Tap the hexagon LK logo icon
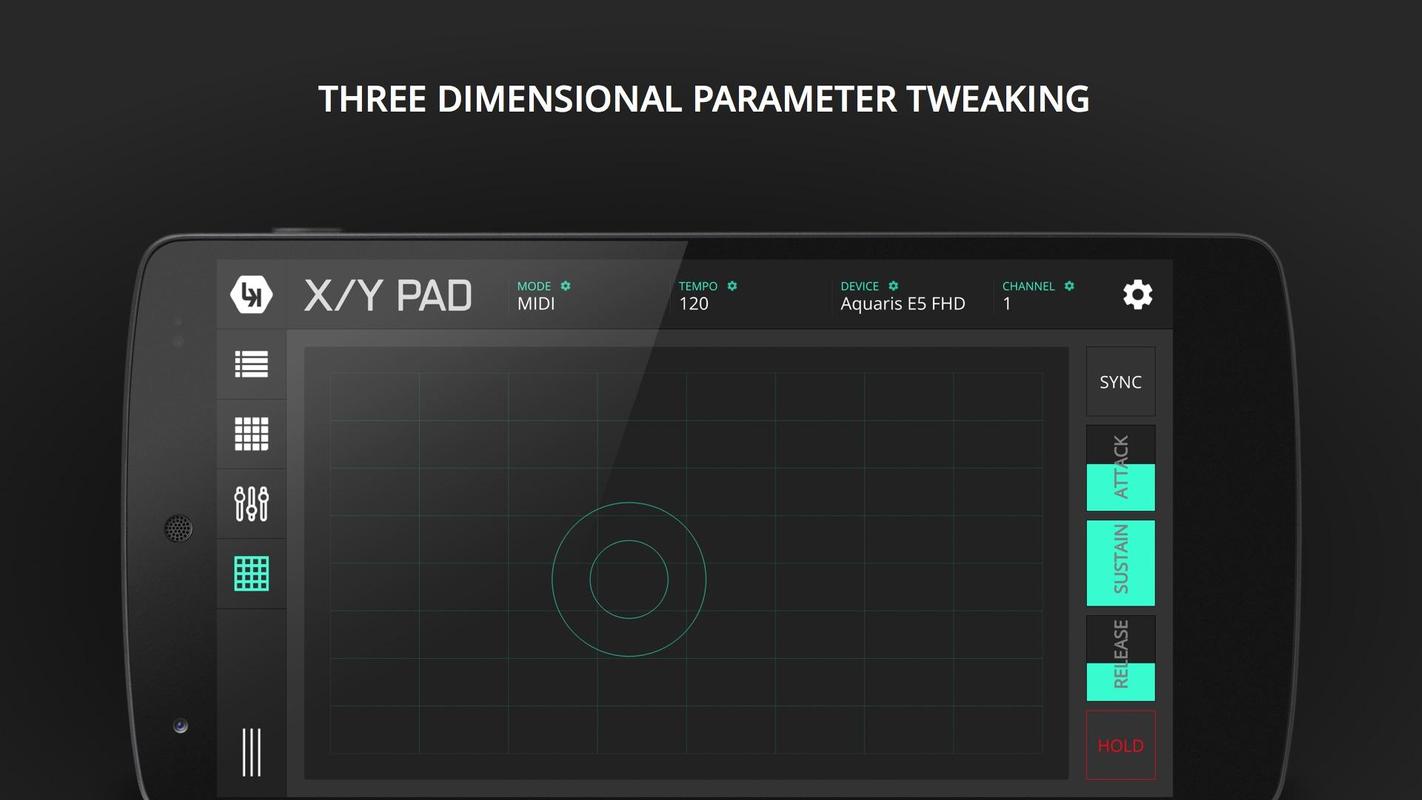The height and width of the screenshot is (800, 1422). (x=251, y=295)
